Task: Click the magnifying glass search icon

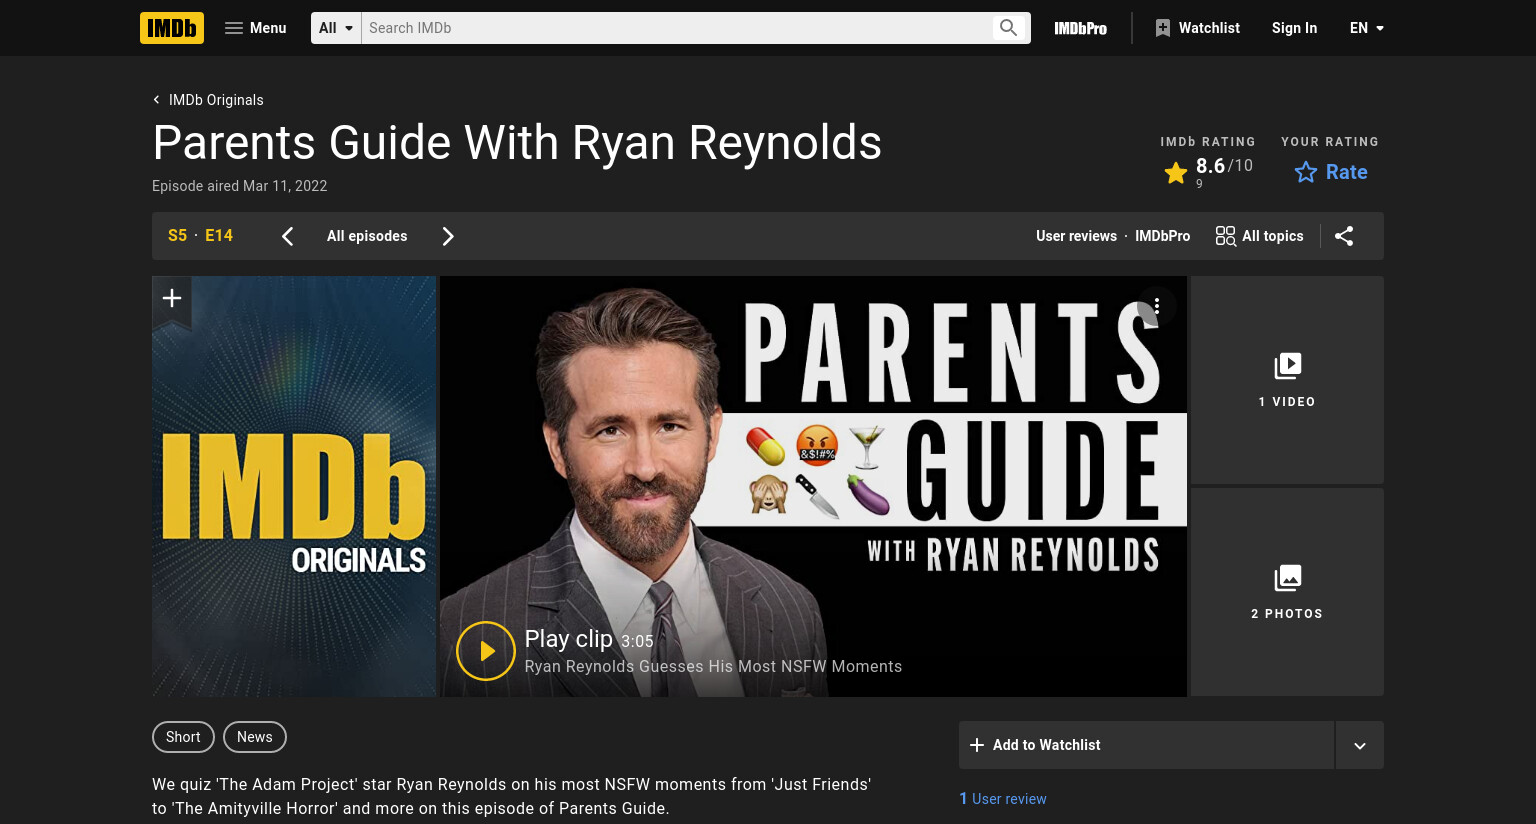Action: point(1009,28)
